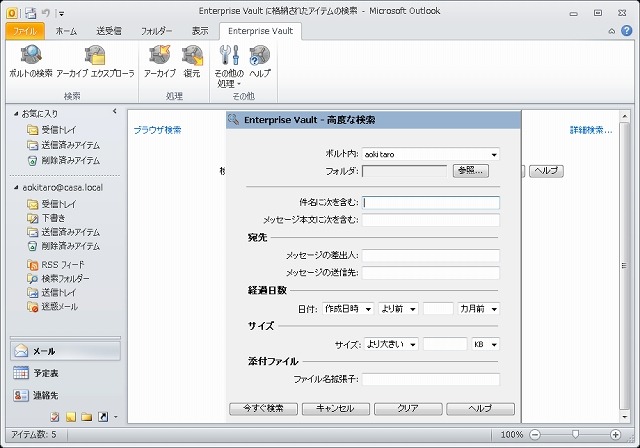Click the zoom out minus button
The height and width of the screenshot is (448, 640).
click(x=535, y=435)
